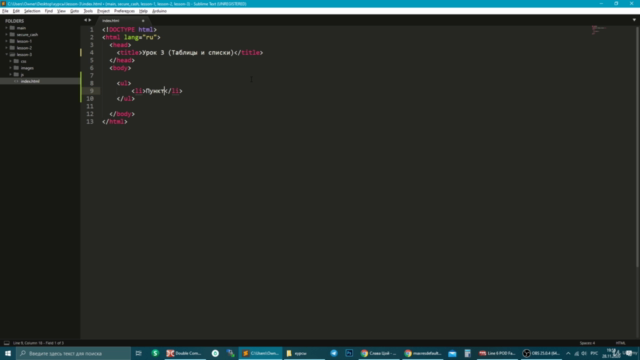This screenshot has width=640, height=360.
Task: Switch to Sublime Text taskbar button
Action: 260,353
